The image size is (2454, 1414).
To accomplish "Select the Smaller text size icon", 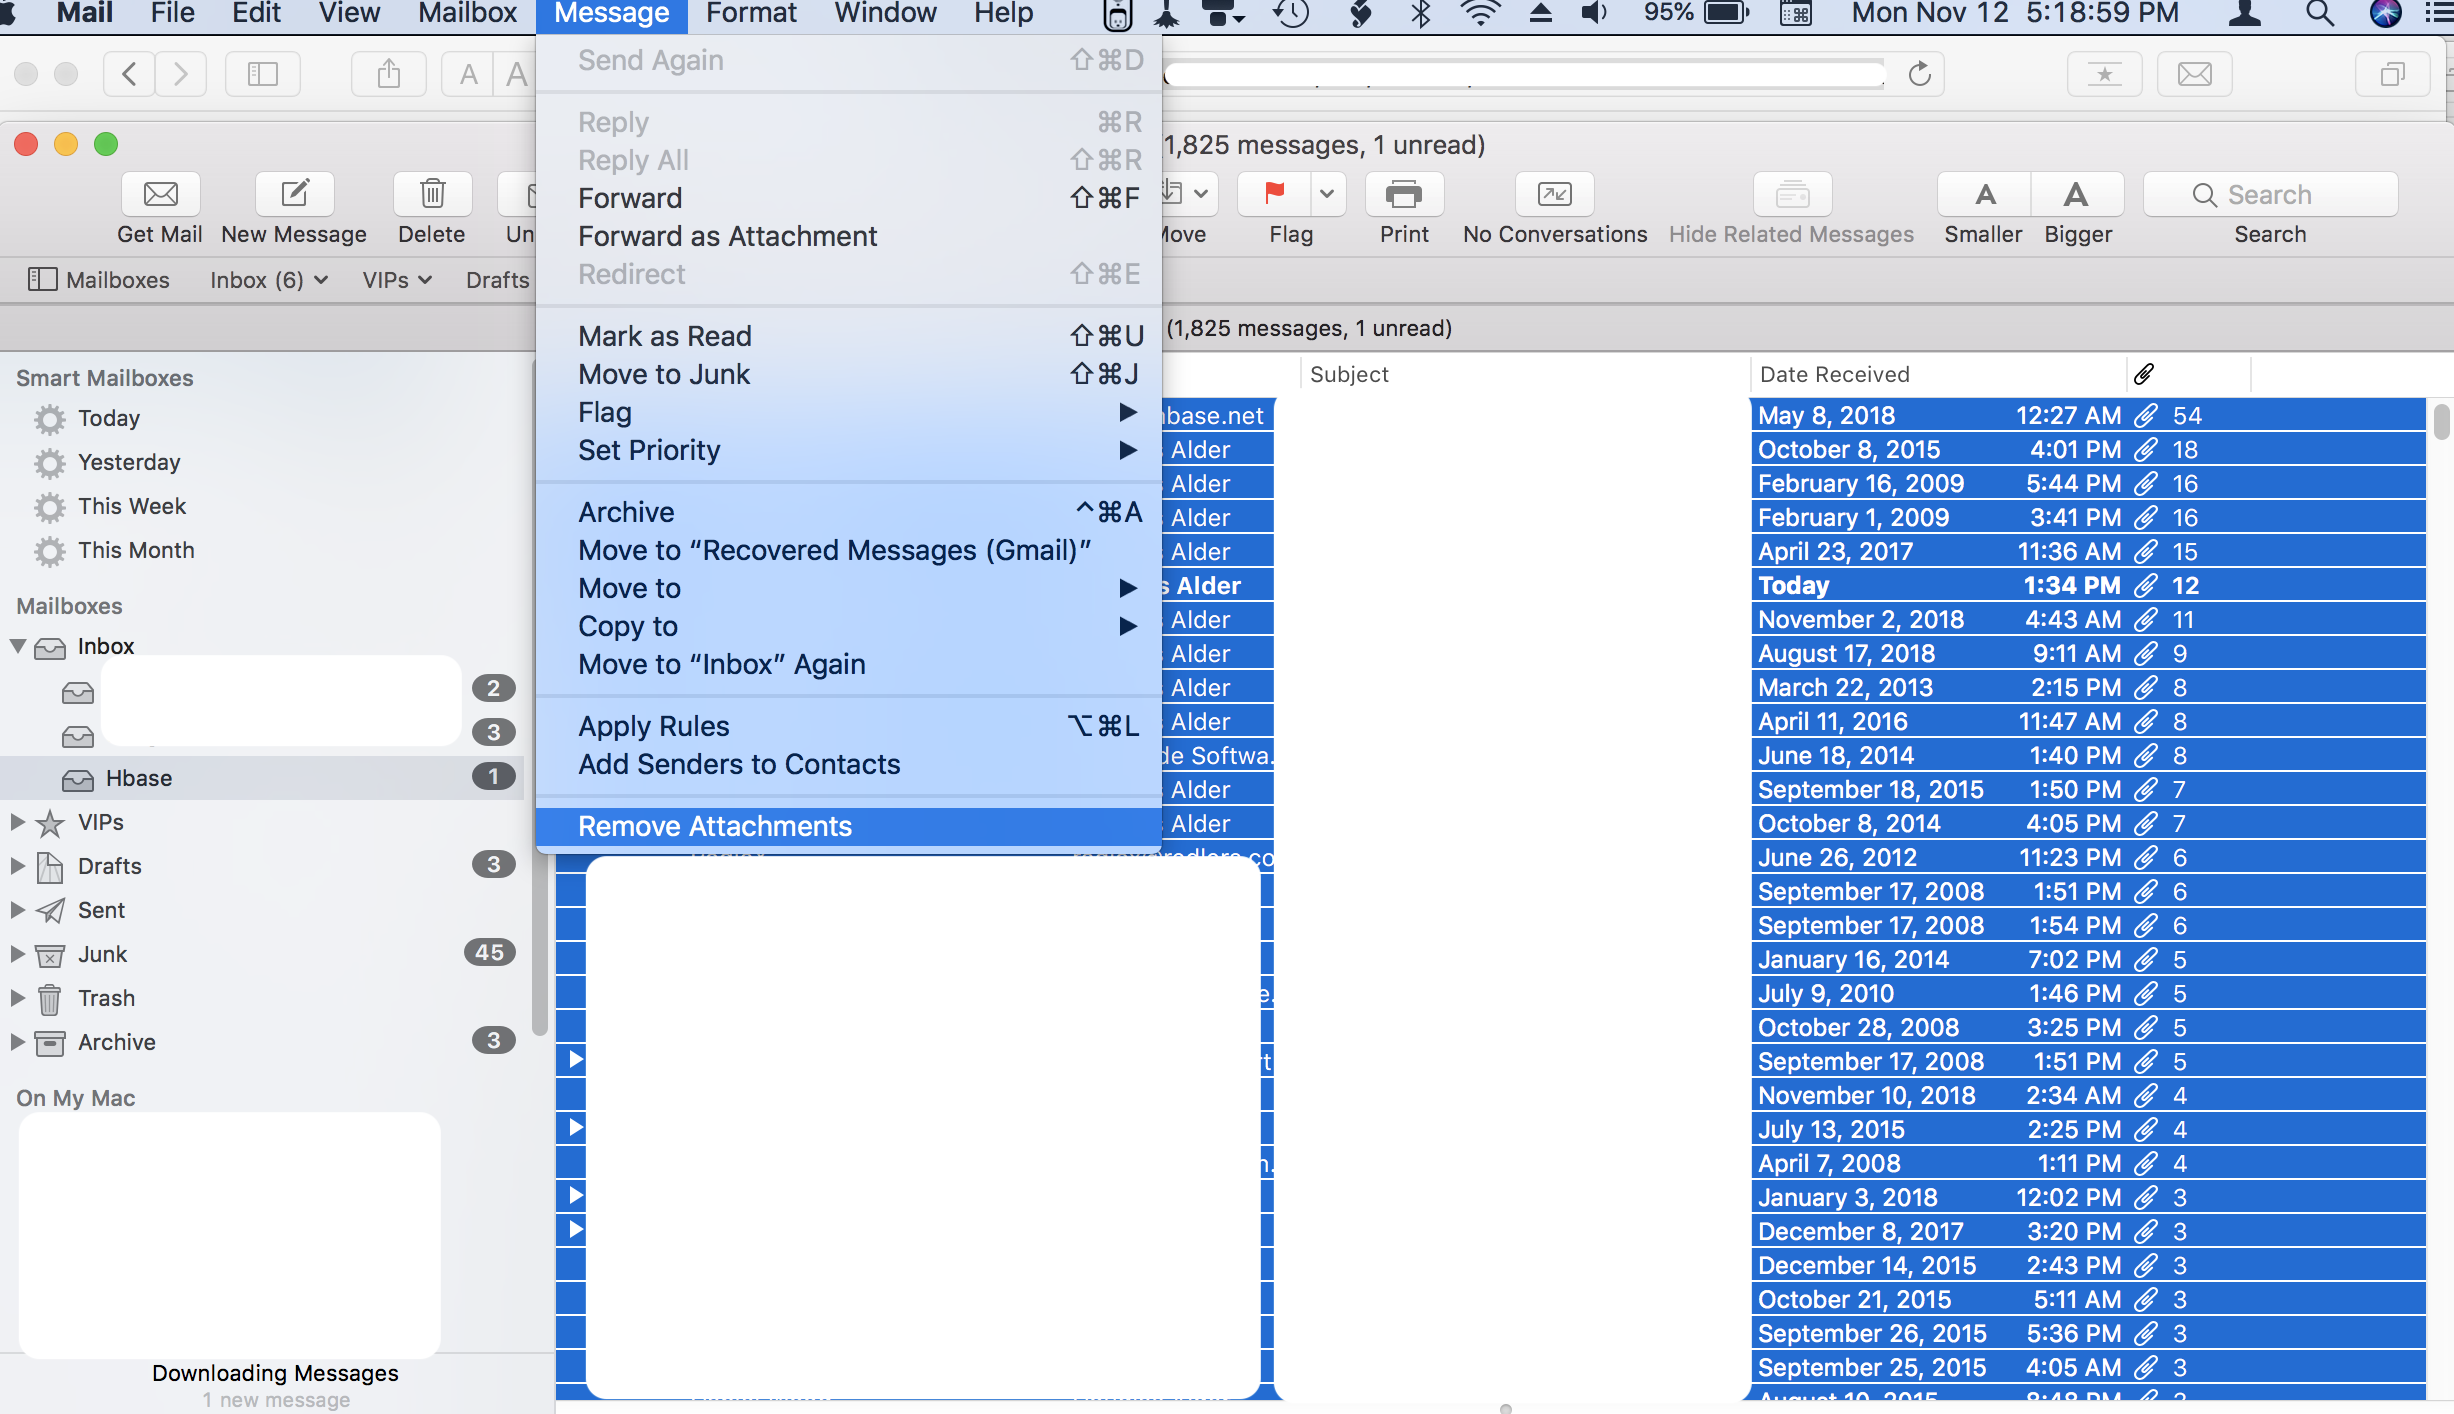I will tap(1983, 195).
